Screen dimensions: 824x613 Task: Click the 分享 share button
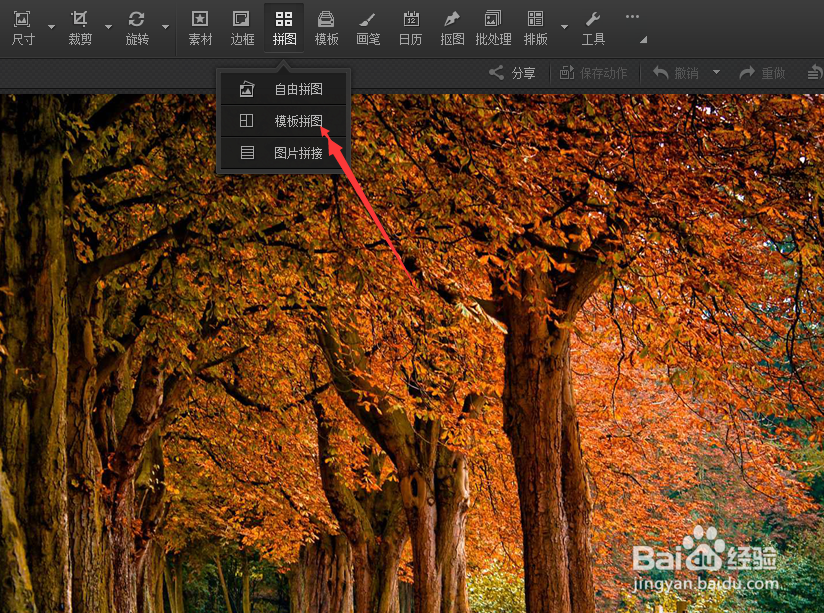click(x=512, y=73)
